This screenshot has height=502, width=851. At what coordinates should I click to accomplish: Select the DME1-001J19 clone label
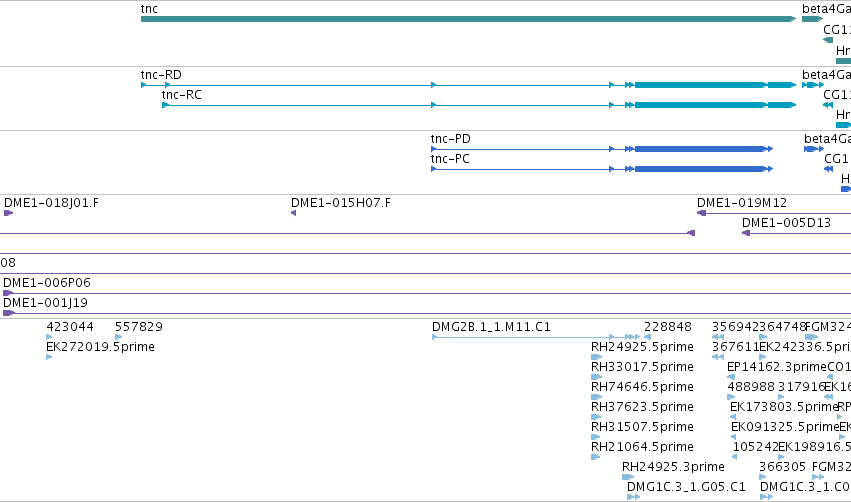pos(46,303)
